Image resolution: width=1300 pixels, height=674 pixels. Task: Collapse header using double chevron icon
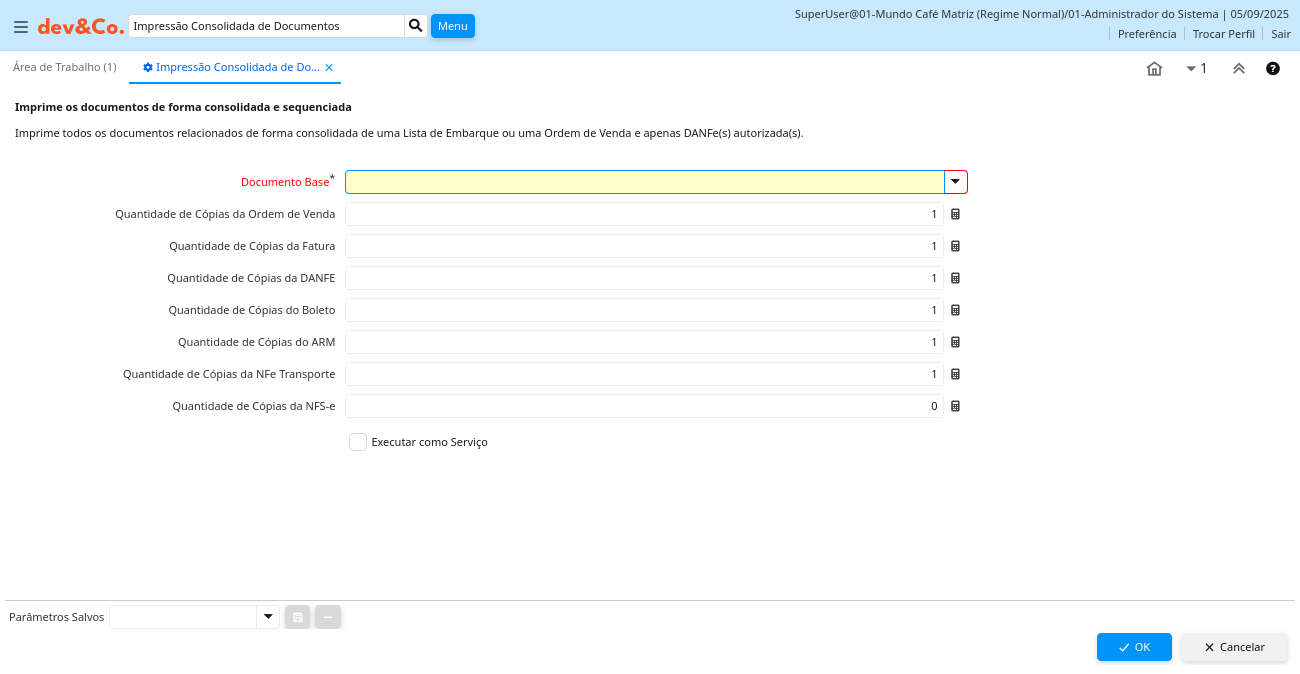pyautogui.click(x=1238, y=69)
